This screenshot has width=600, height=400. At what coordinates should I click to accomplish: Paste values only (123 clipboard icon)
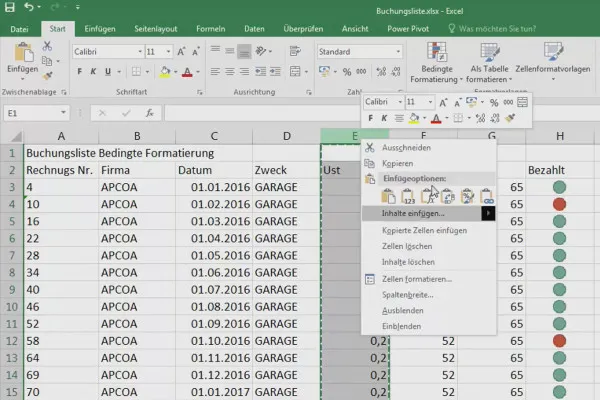point(408,196)
